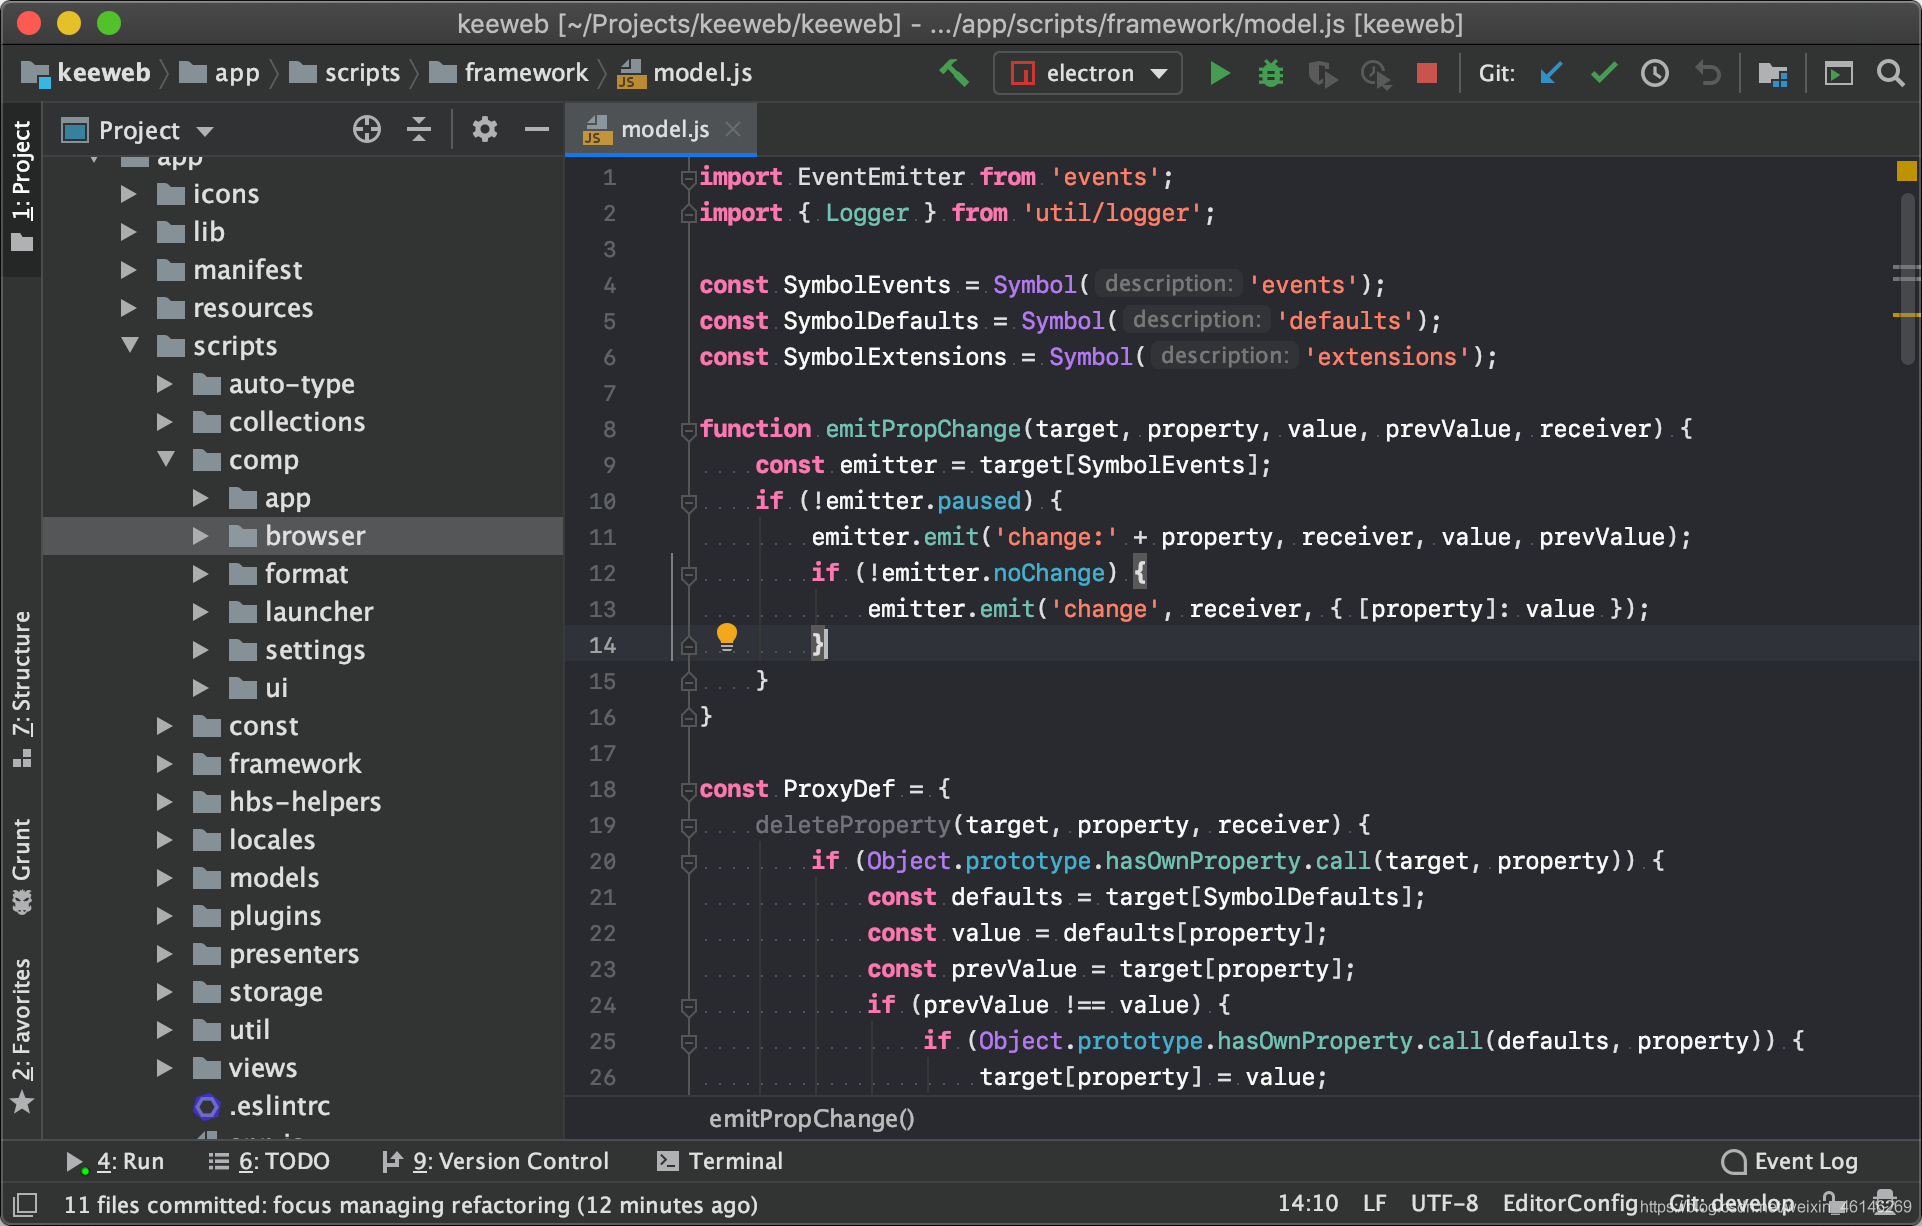
Task: Click the Version Control history icon
Action: 1652,73
